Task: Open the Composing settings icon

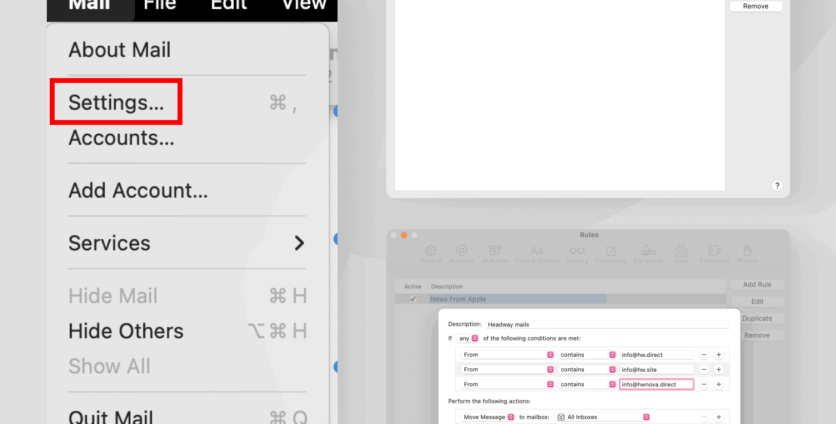Action: click(610, 253)
